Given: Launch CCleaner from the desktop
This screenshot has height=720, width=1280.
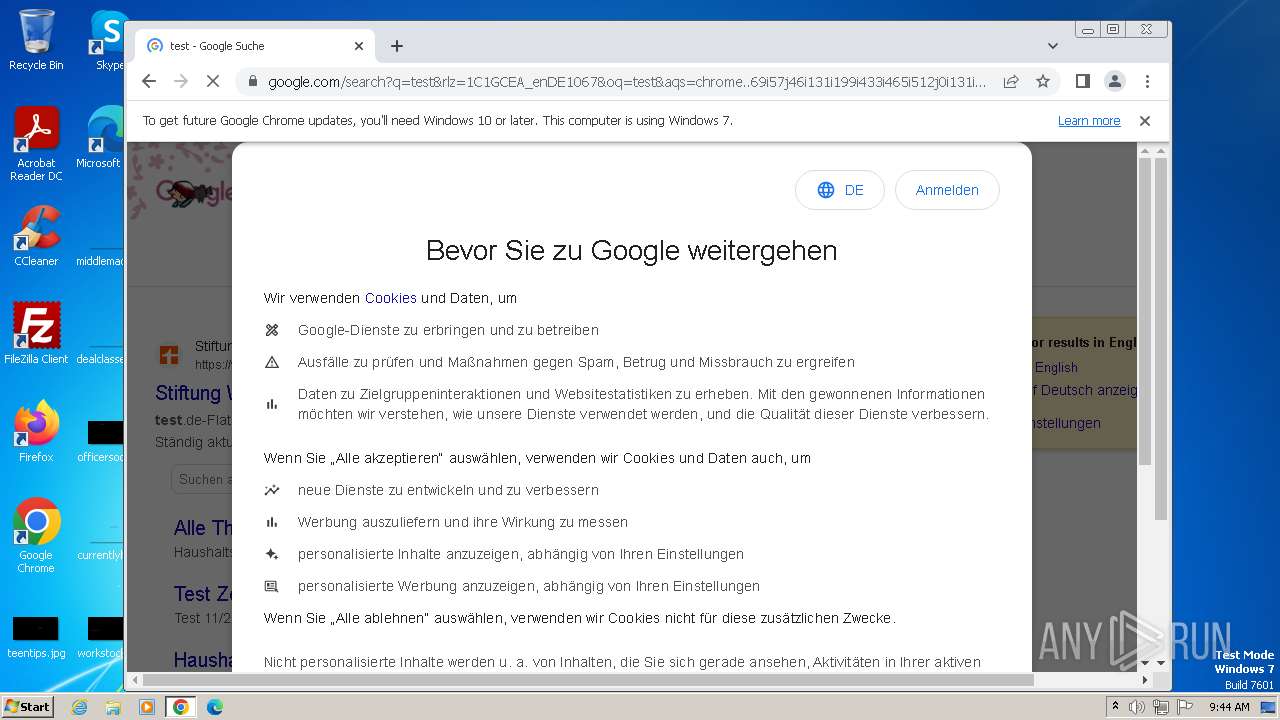Looking at the screenshot, I should (36, 237).
